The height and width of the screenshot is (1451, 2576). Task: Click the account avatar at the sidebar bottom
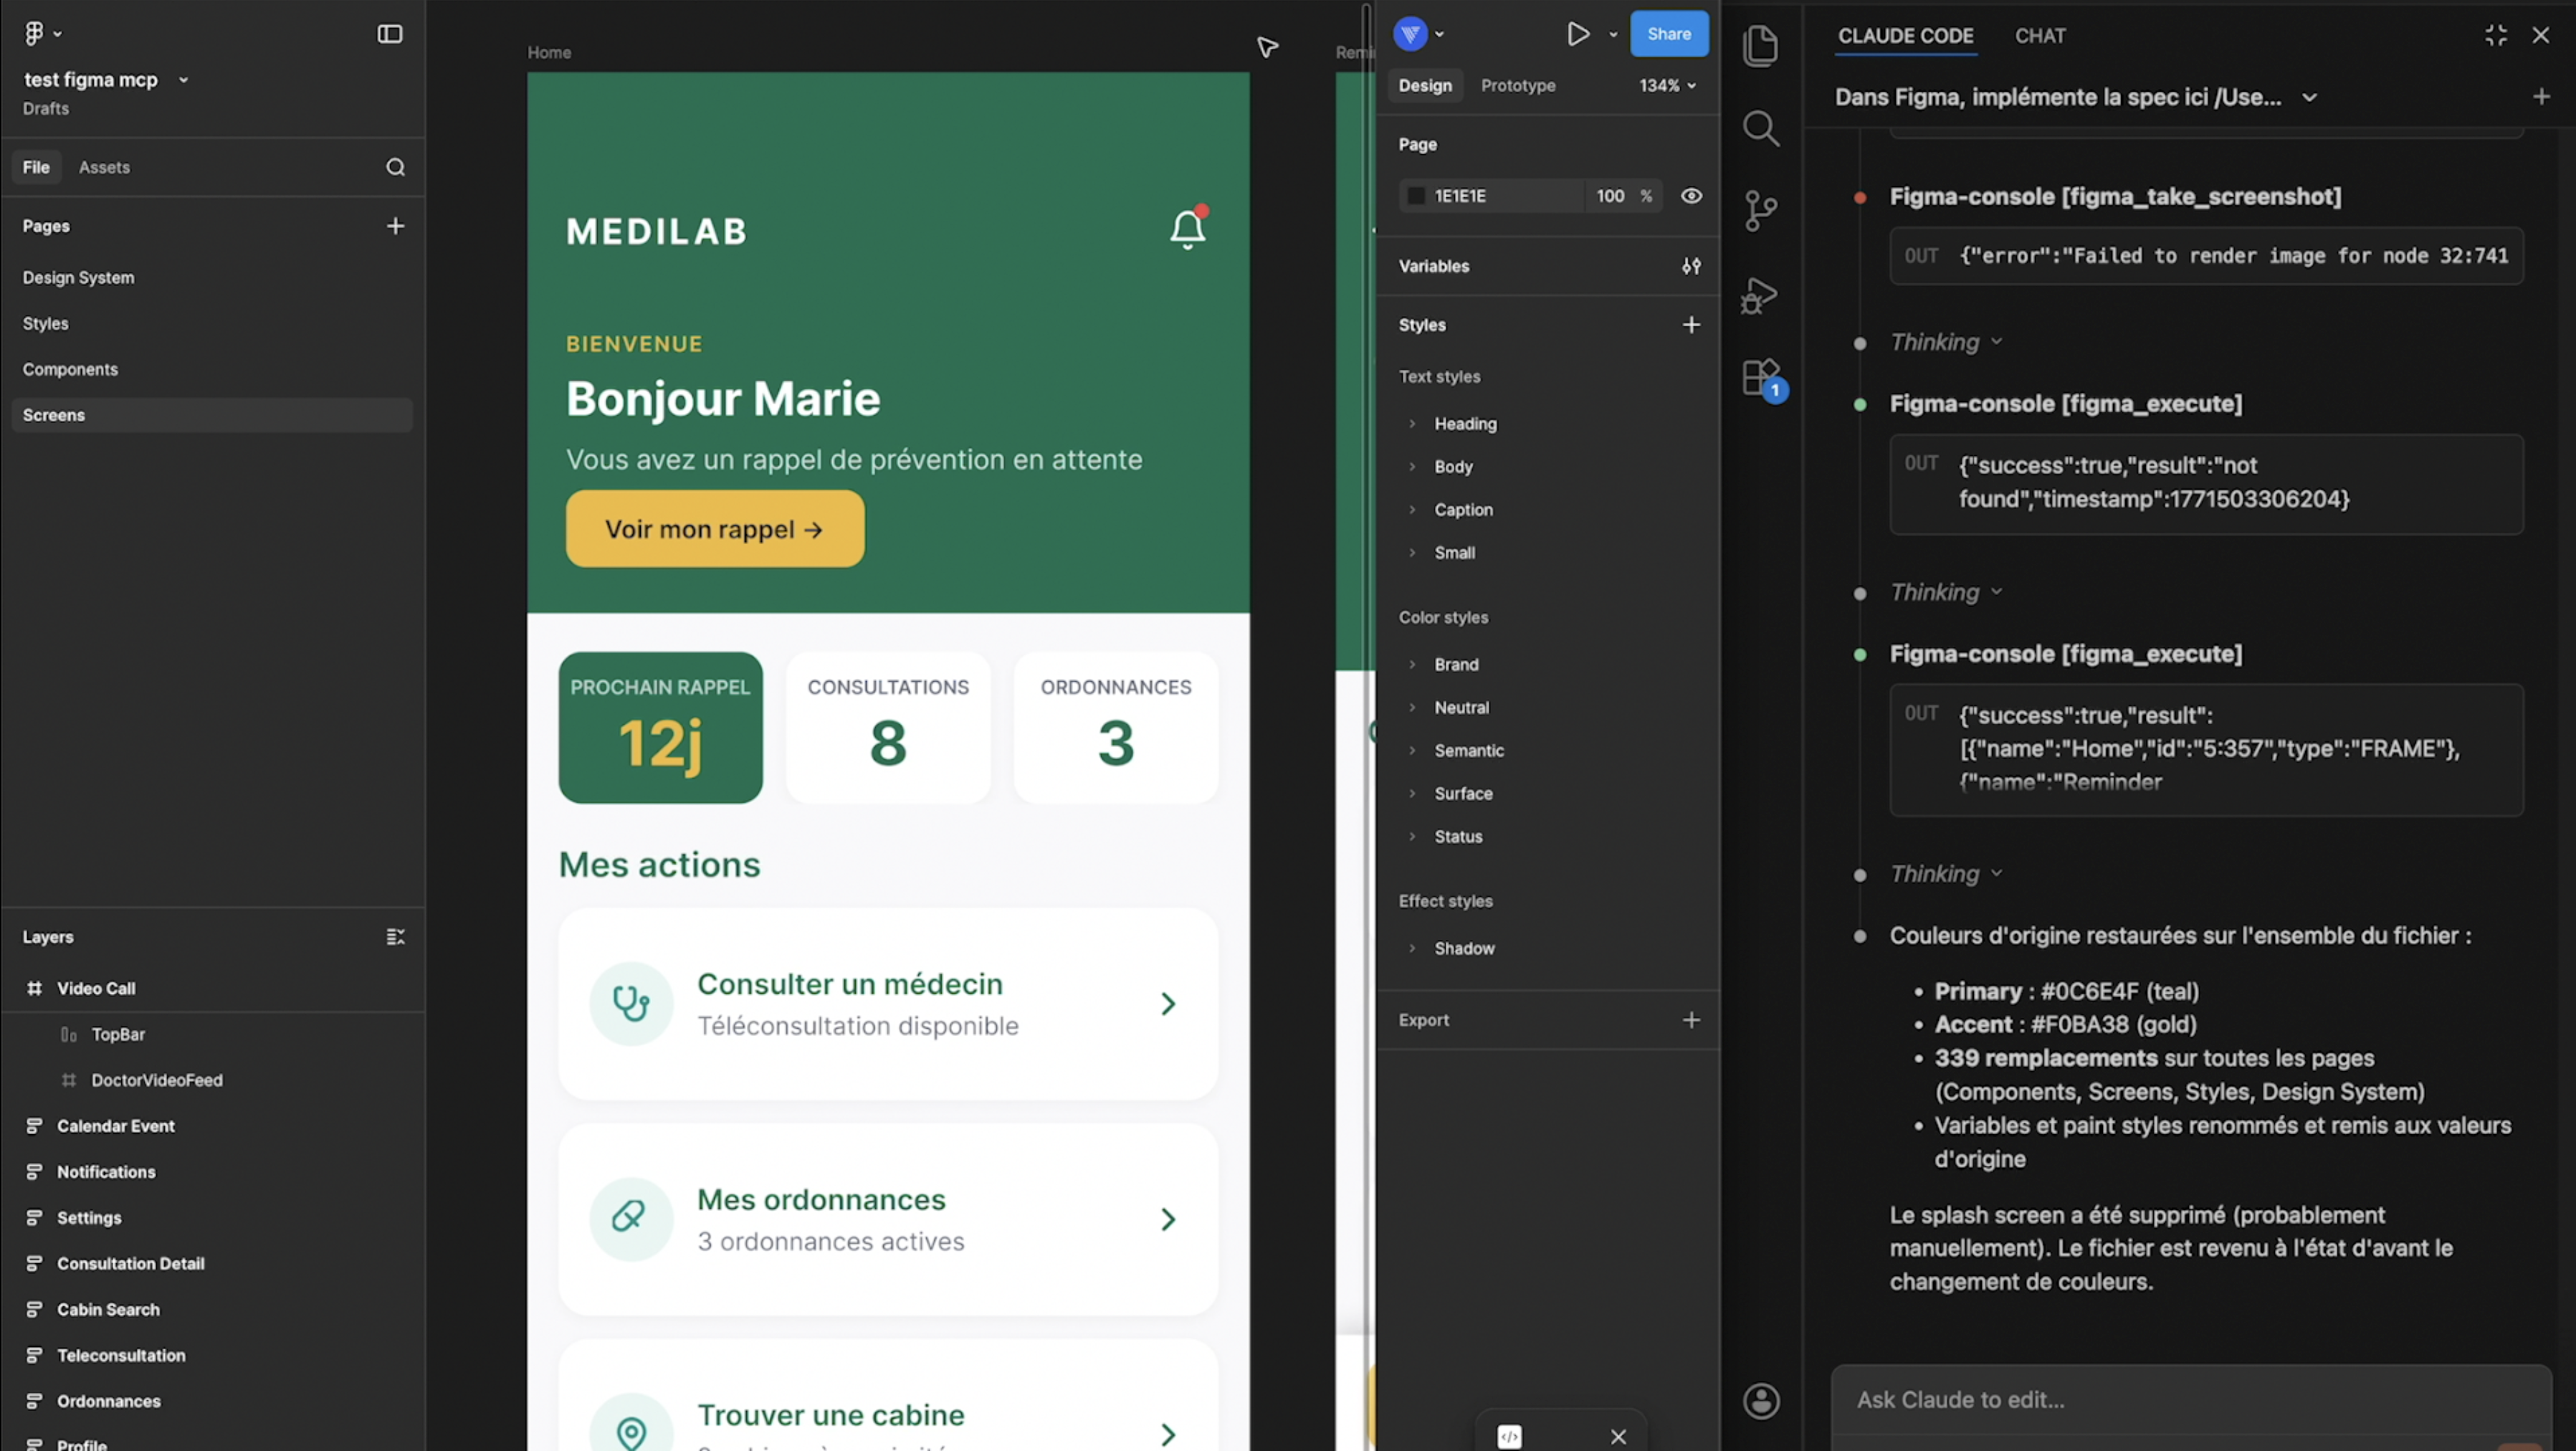pos(1761,1400)
